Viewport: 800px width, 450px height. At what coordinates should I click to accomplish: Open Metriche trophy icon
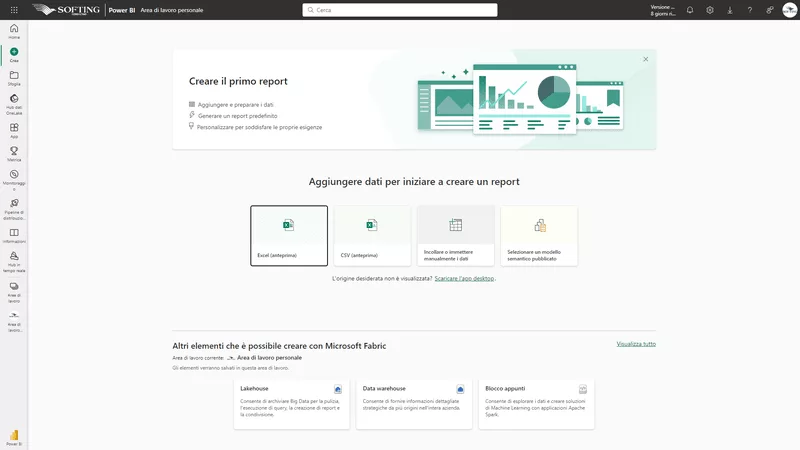(14, 154)
